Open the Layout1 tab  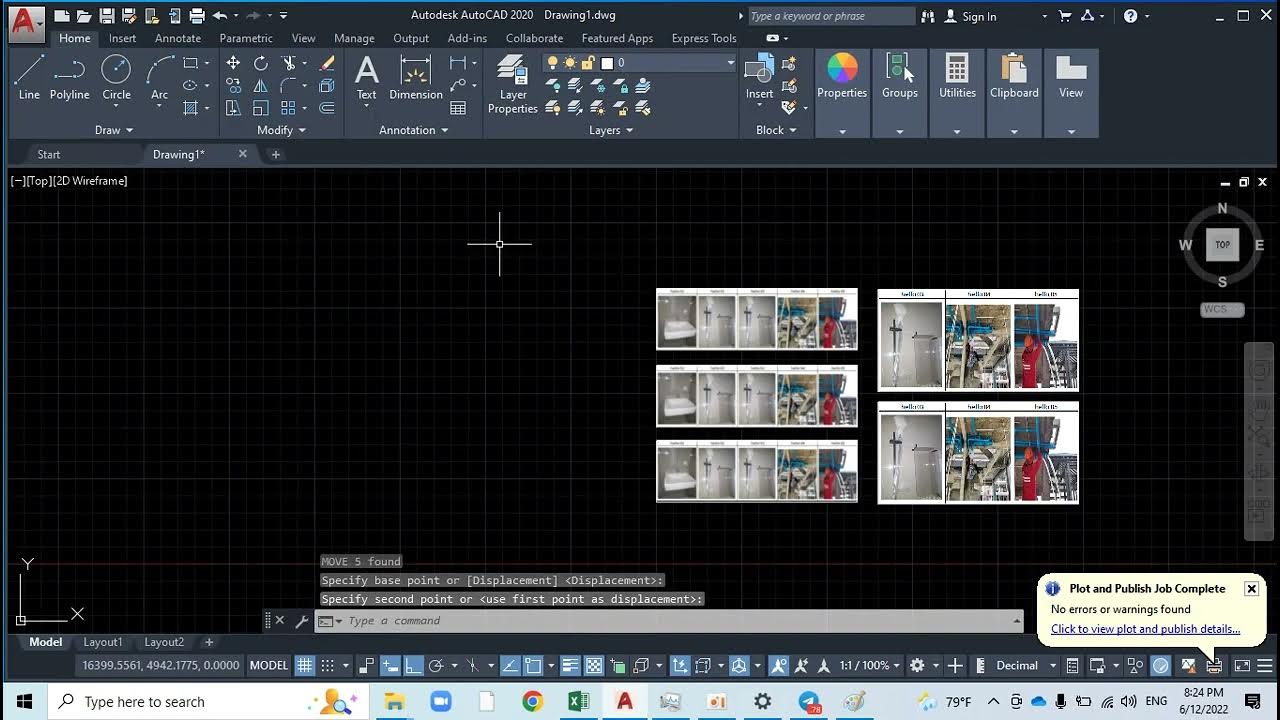click(x=103, y=642)
